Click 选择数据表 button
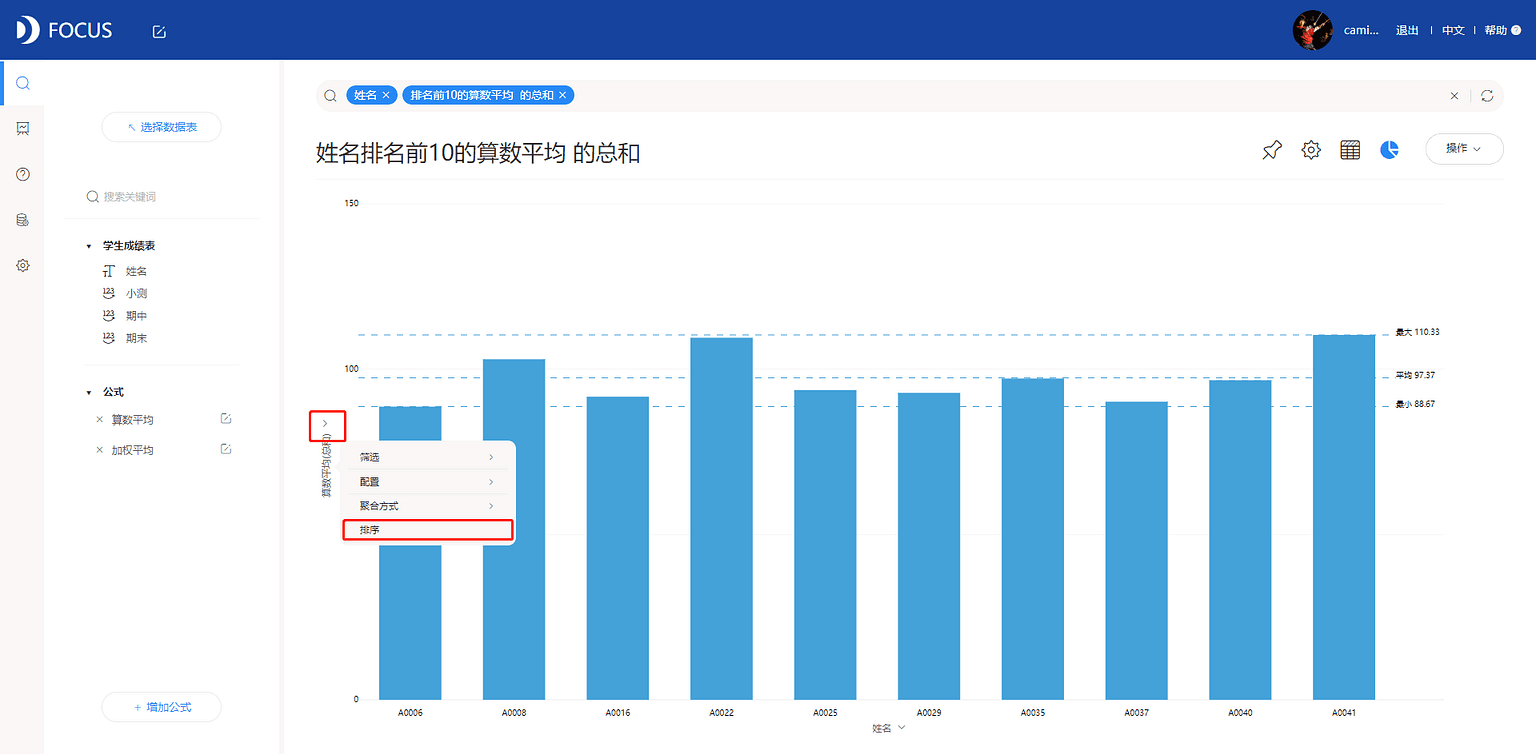 coord(161,127)
